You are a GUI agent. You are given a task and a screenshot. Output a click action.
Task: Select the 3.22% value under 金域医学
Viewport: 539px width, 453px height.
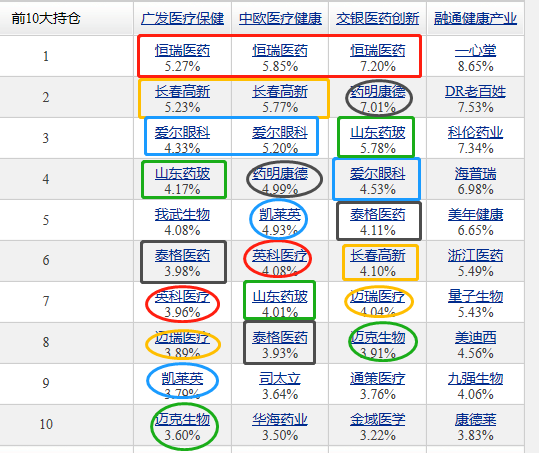click(x=378, y=435)
